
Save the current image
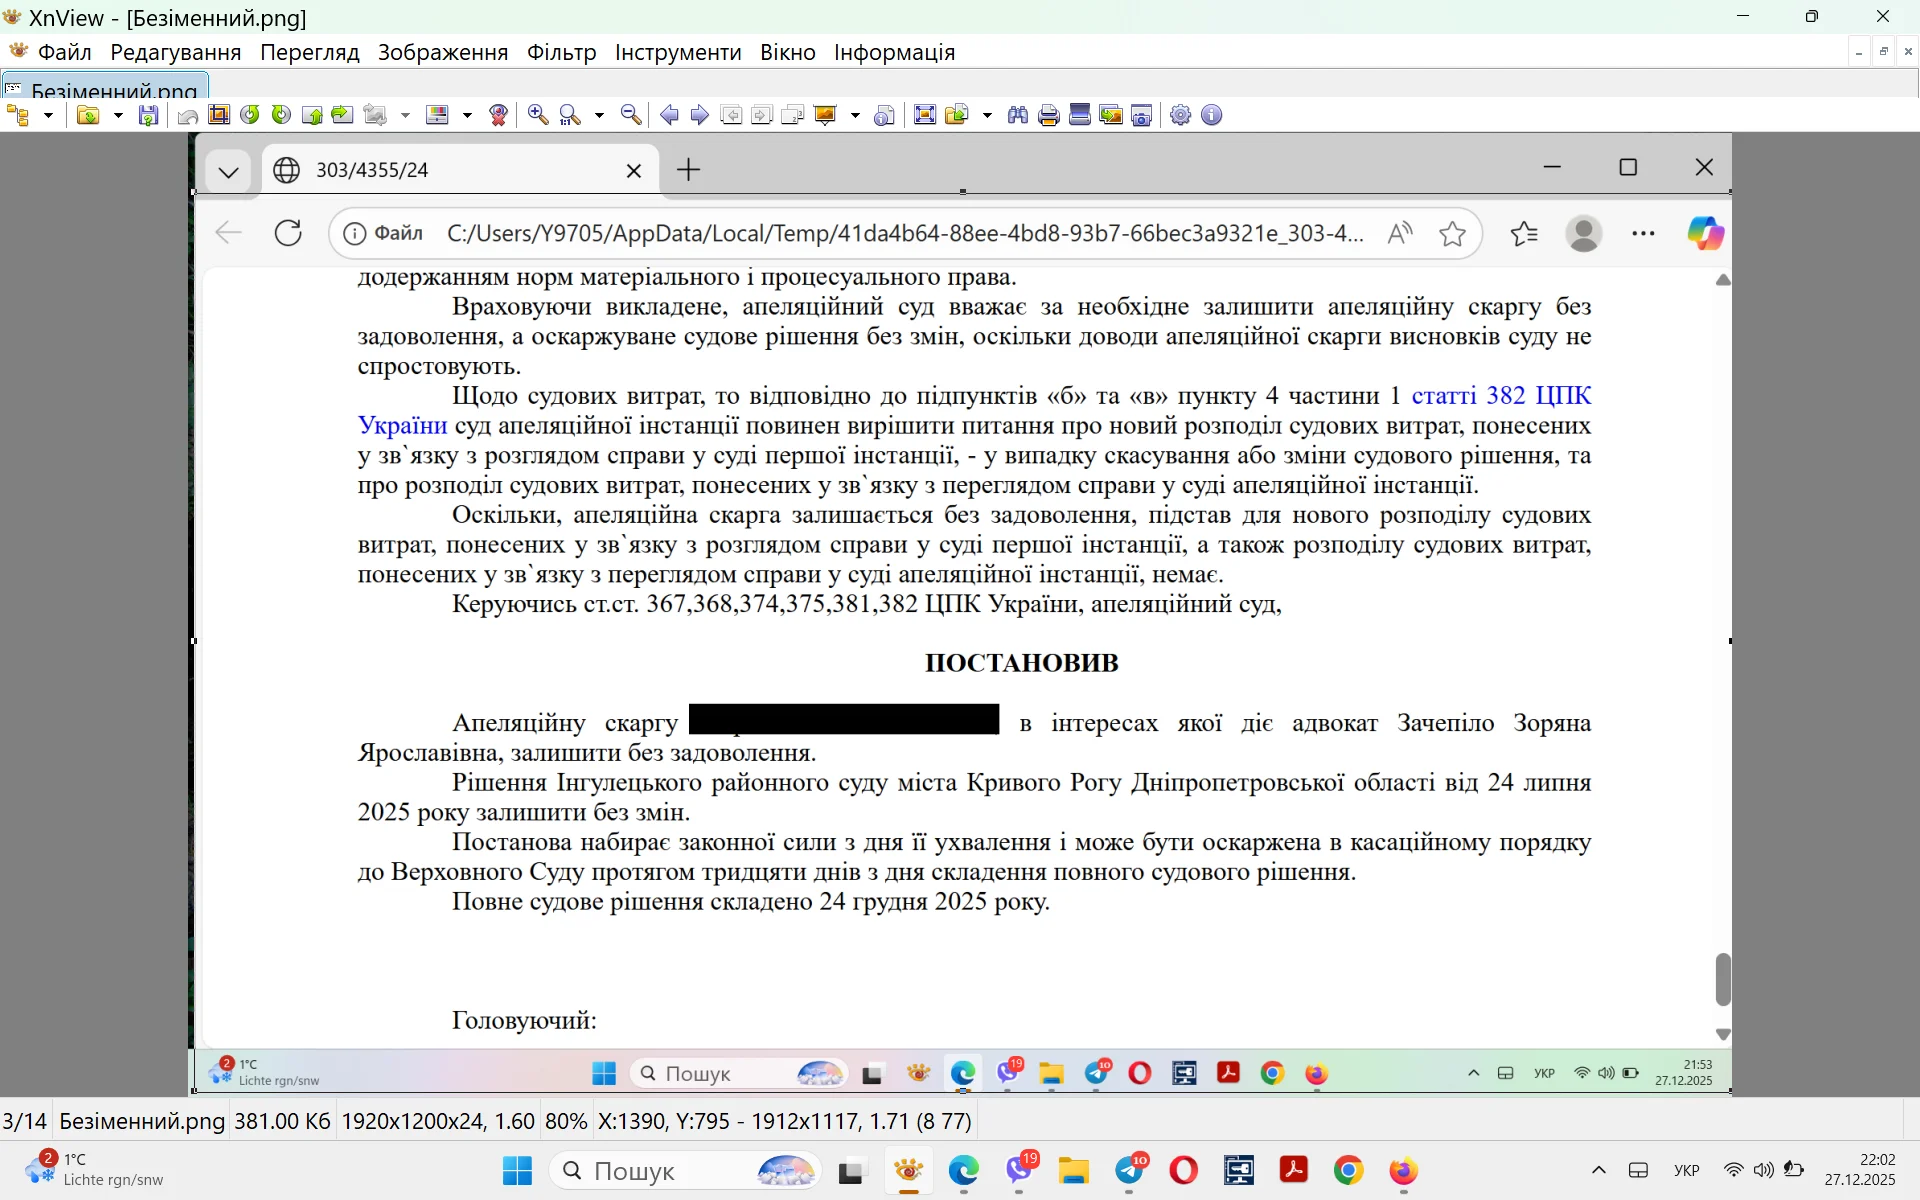pyautogui.click(x=147, y=115)
